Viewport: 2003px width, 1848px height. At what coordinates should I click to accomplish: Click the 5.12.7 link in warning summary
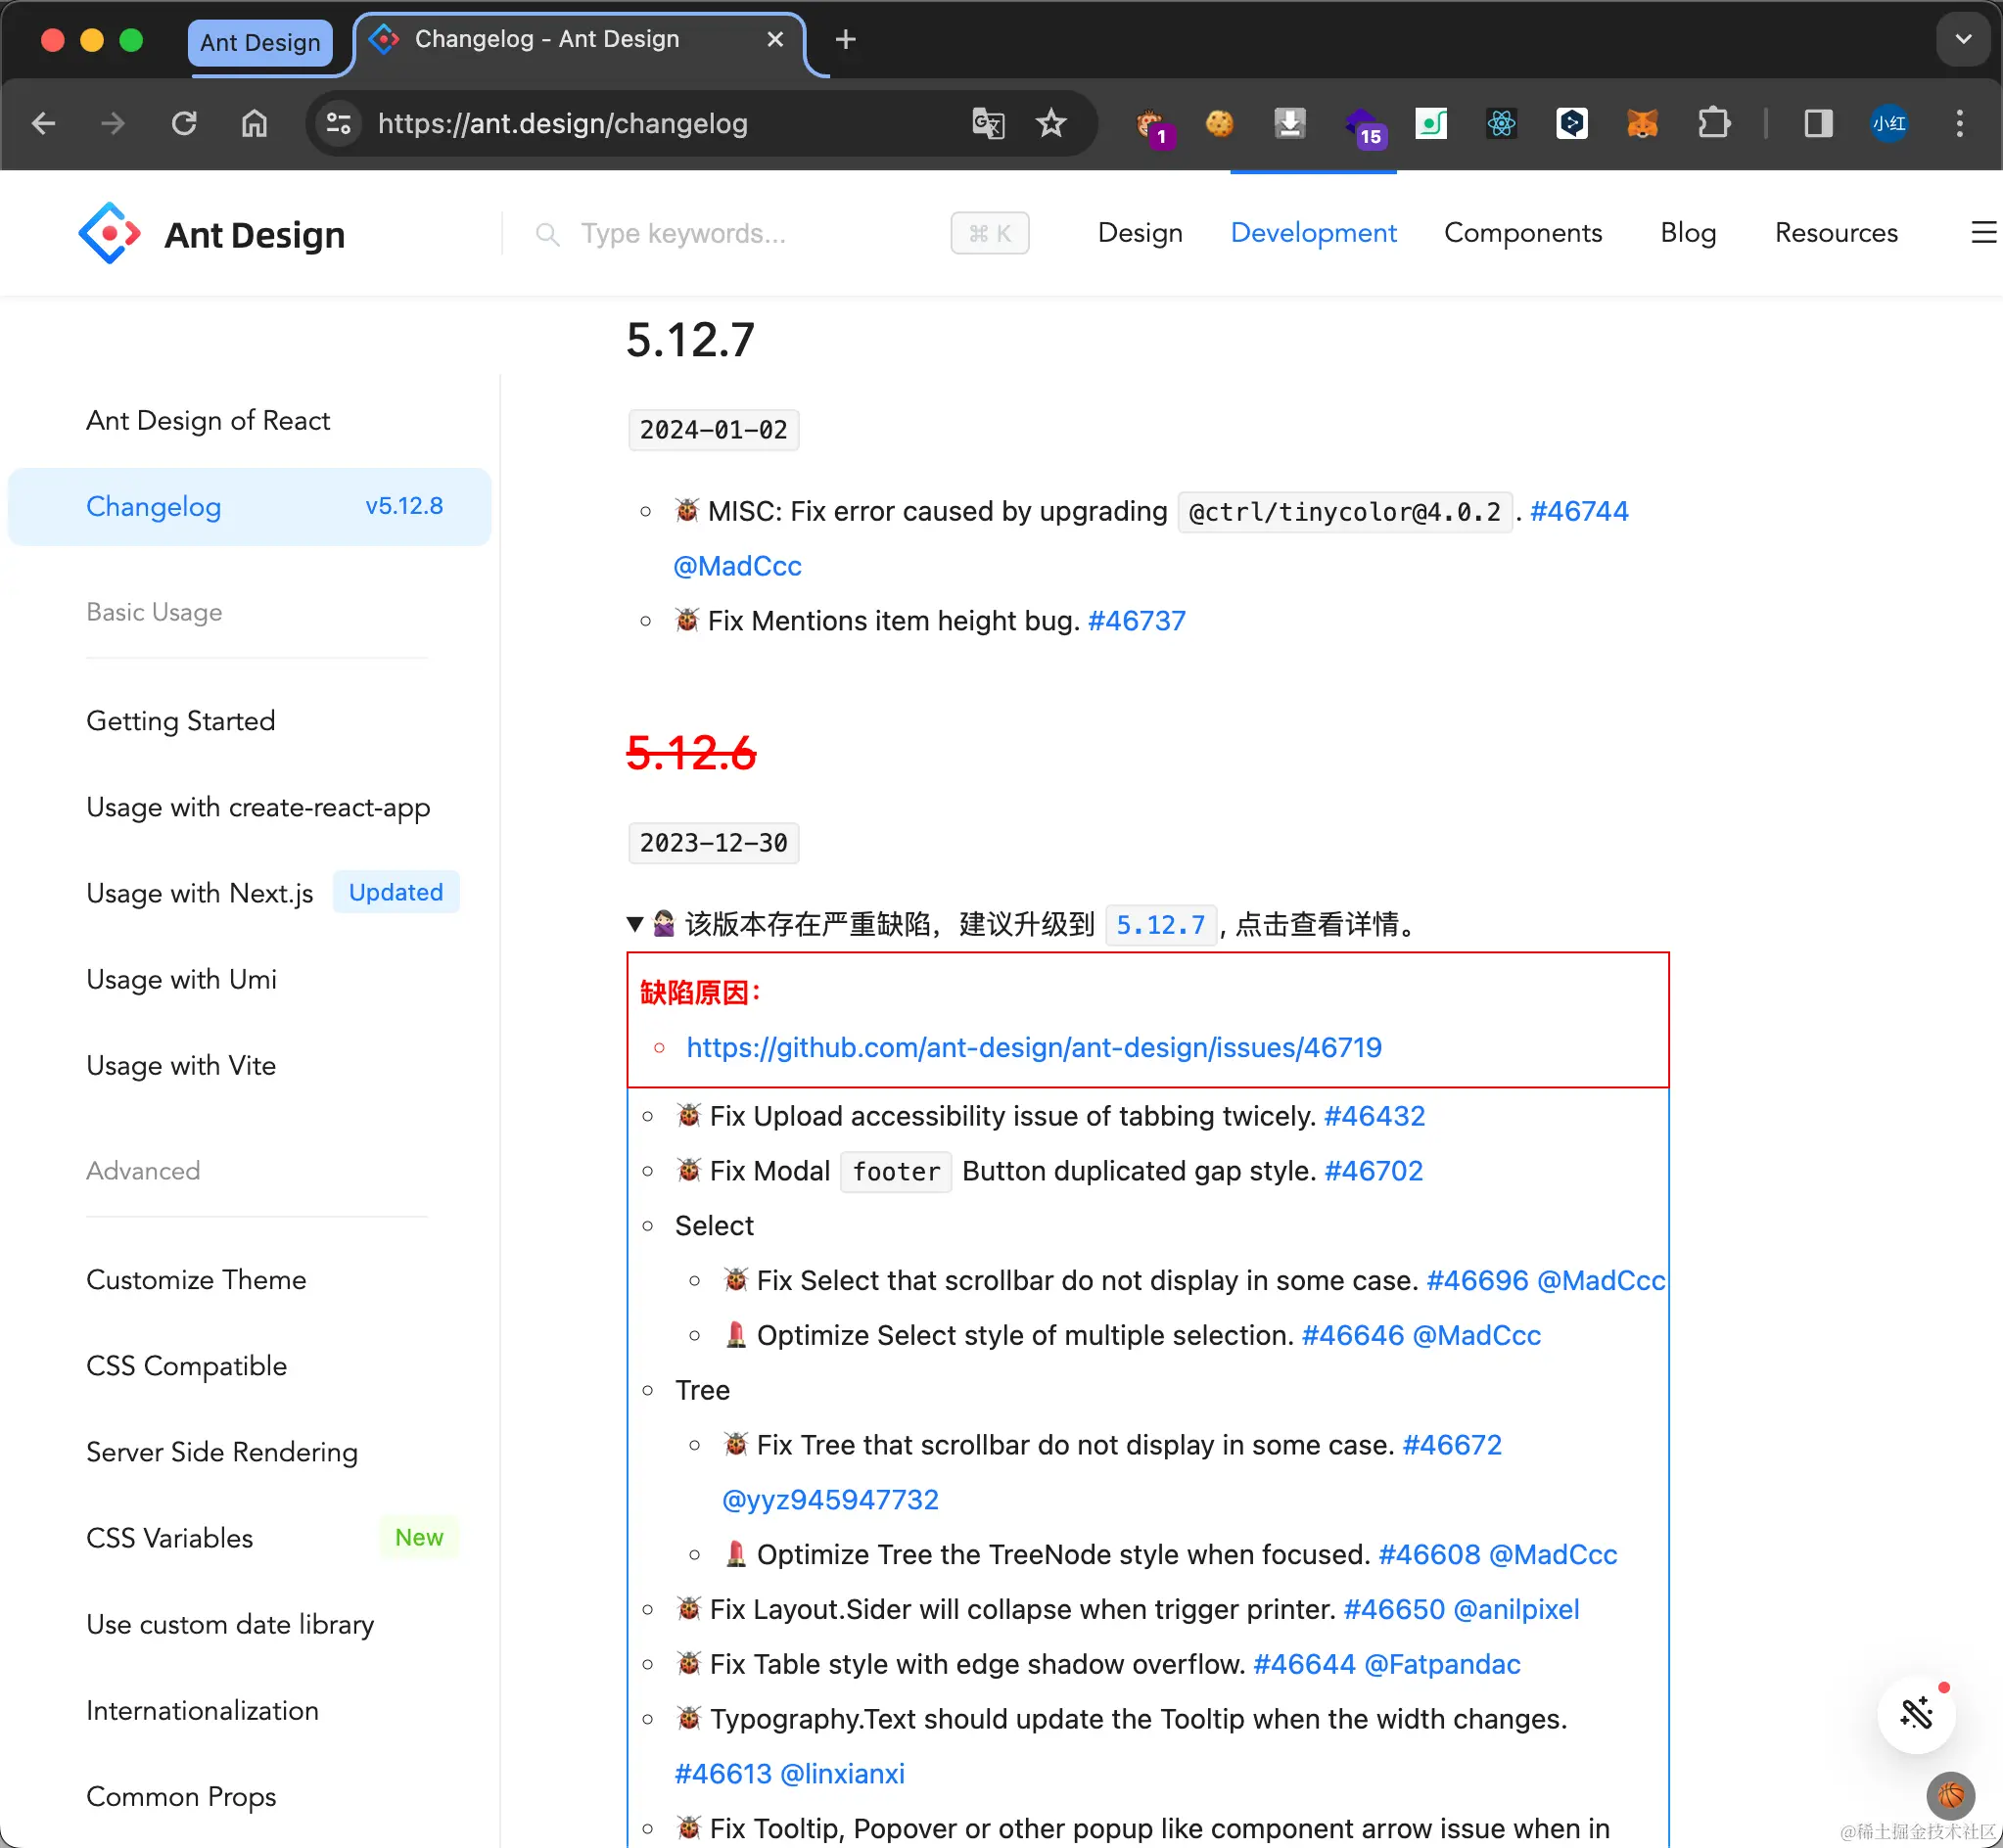(x=1160, y=924)
